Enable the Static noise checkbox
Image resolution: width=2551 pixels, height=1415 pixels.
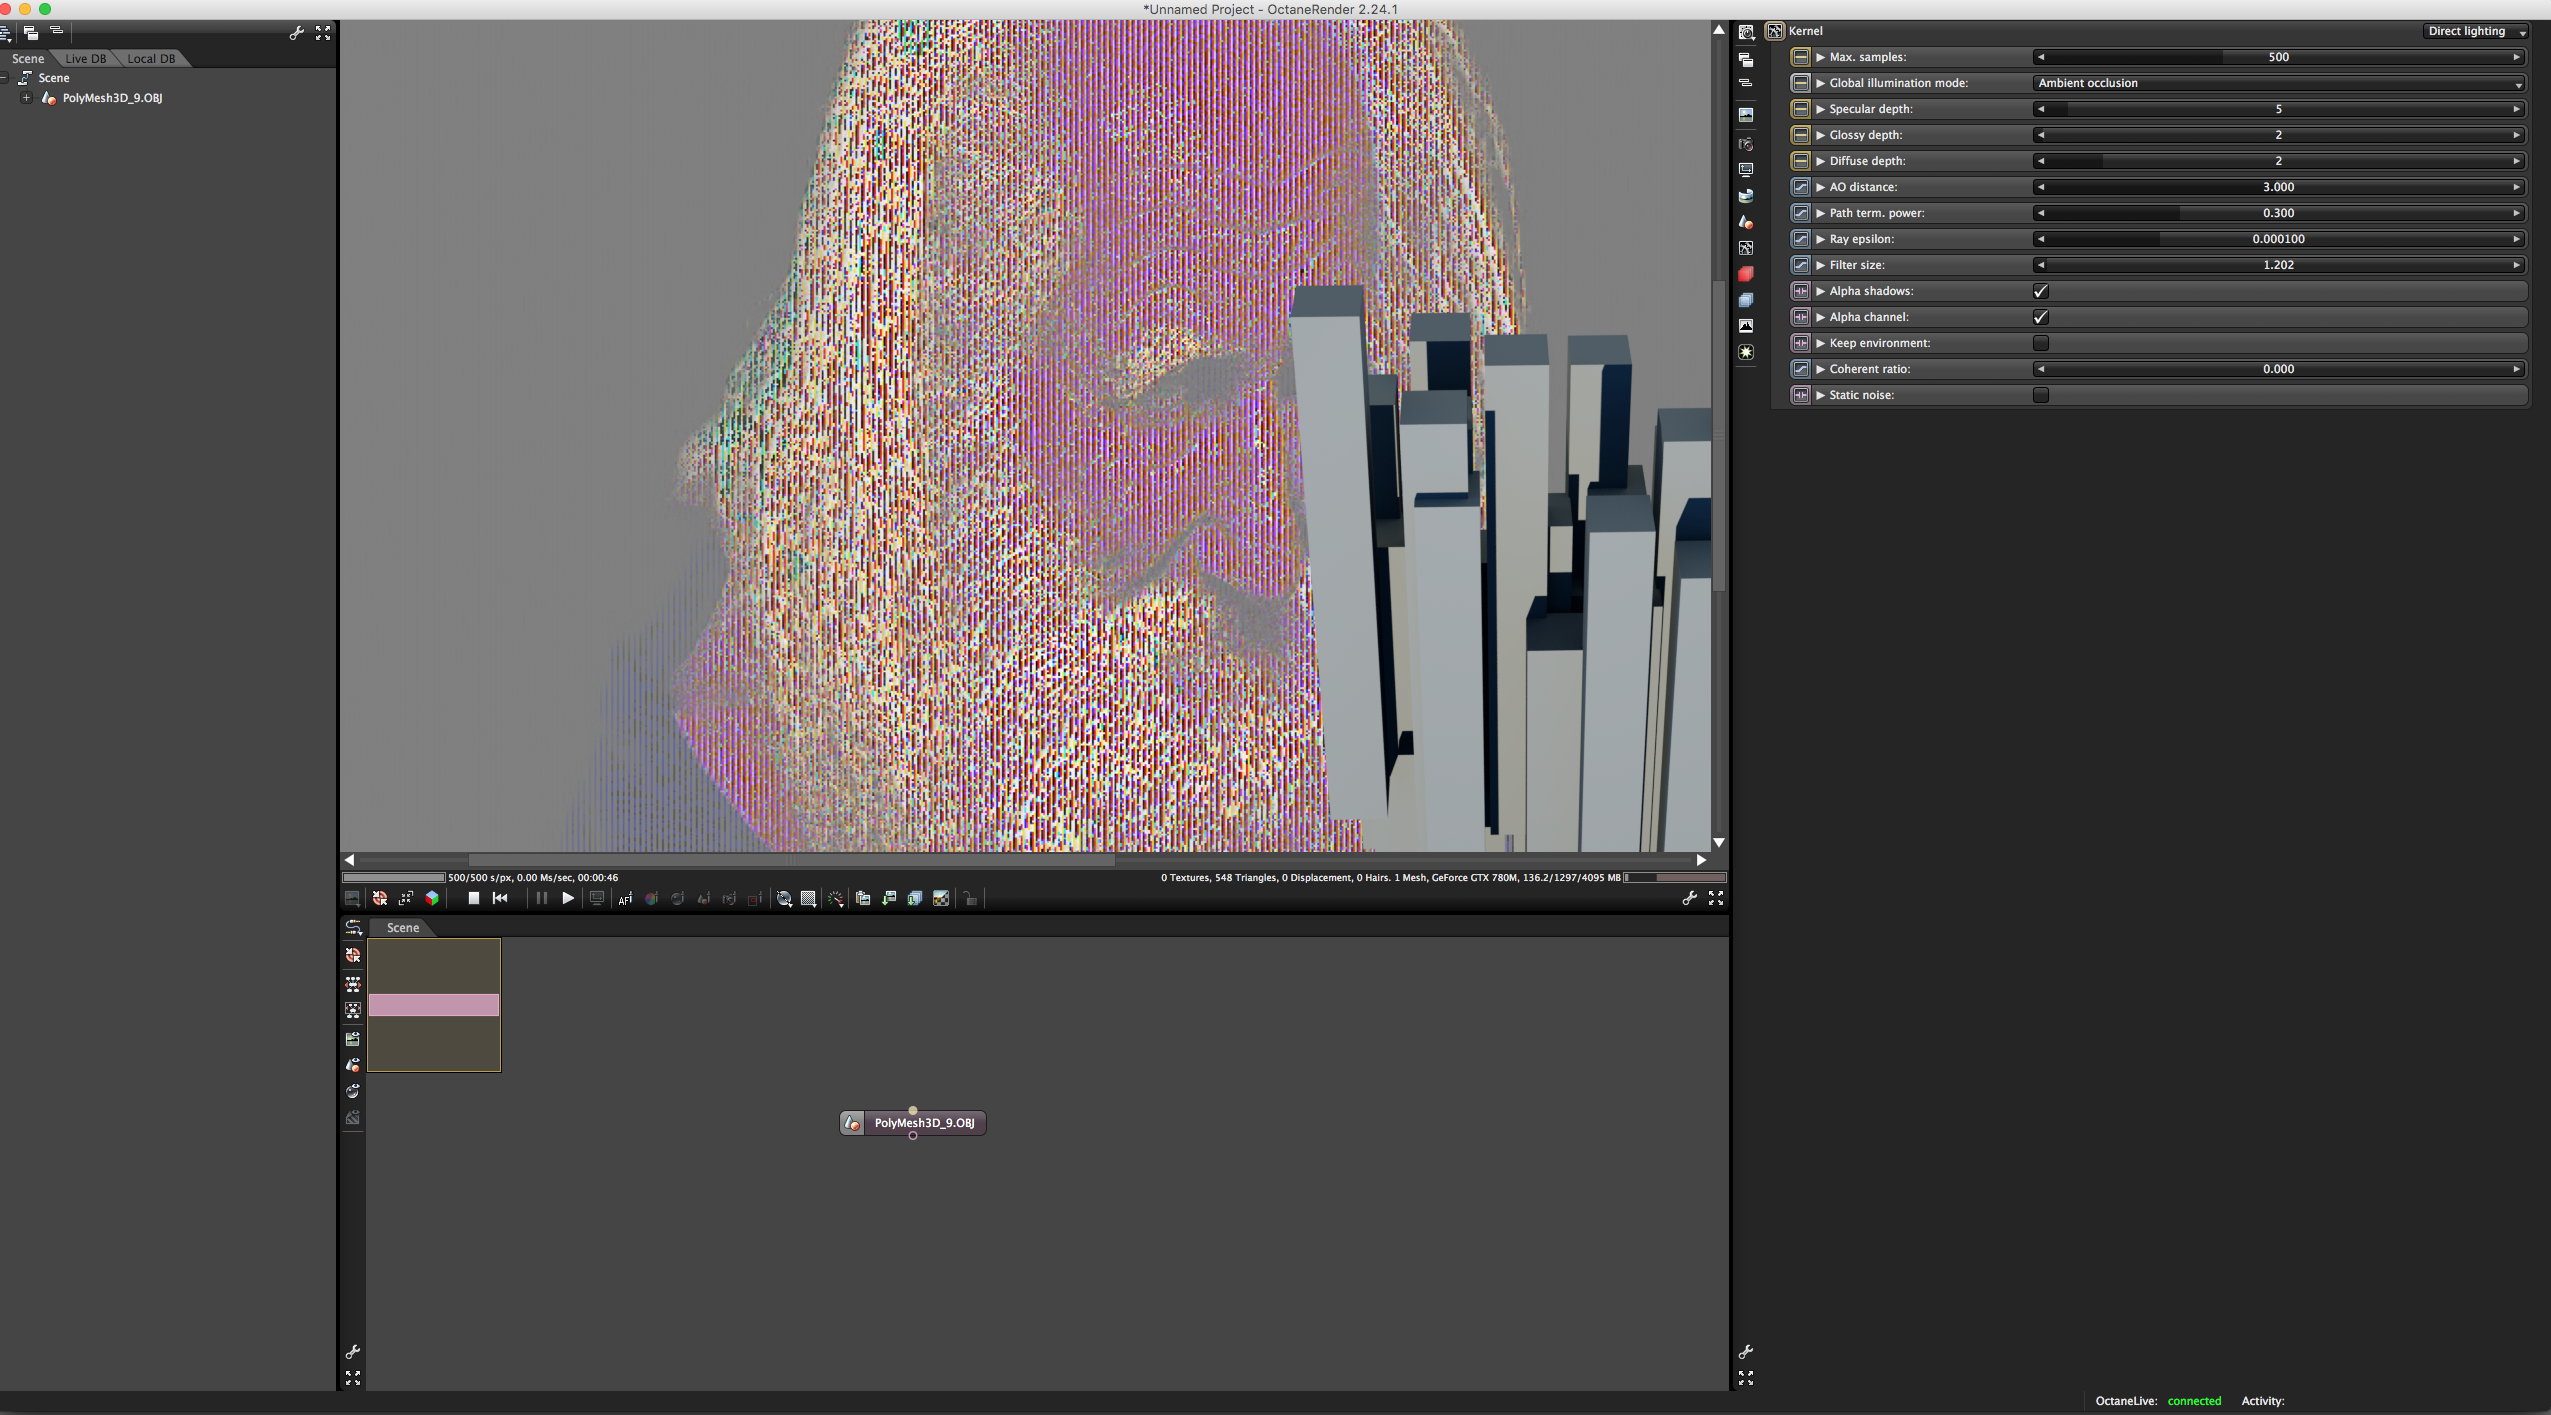[x=2041, y=395]
